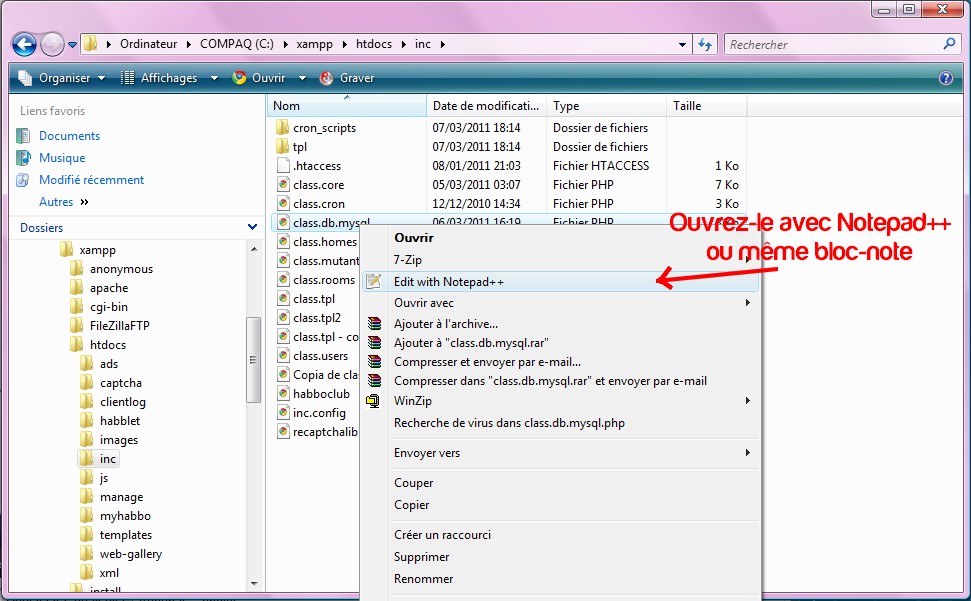
Task: Expand Autres favorite links chevrons
Action: click(84, 202)
